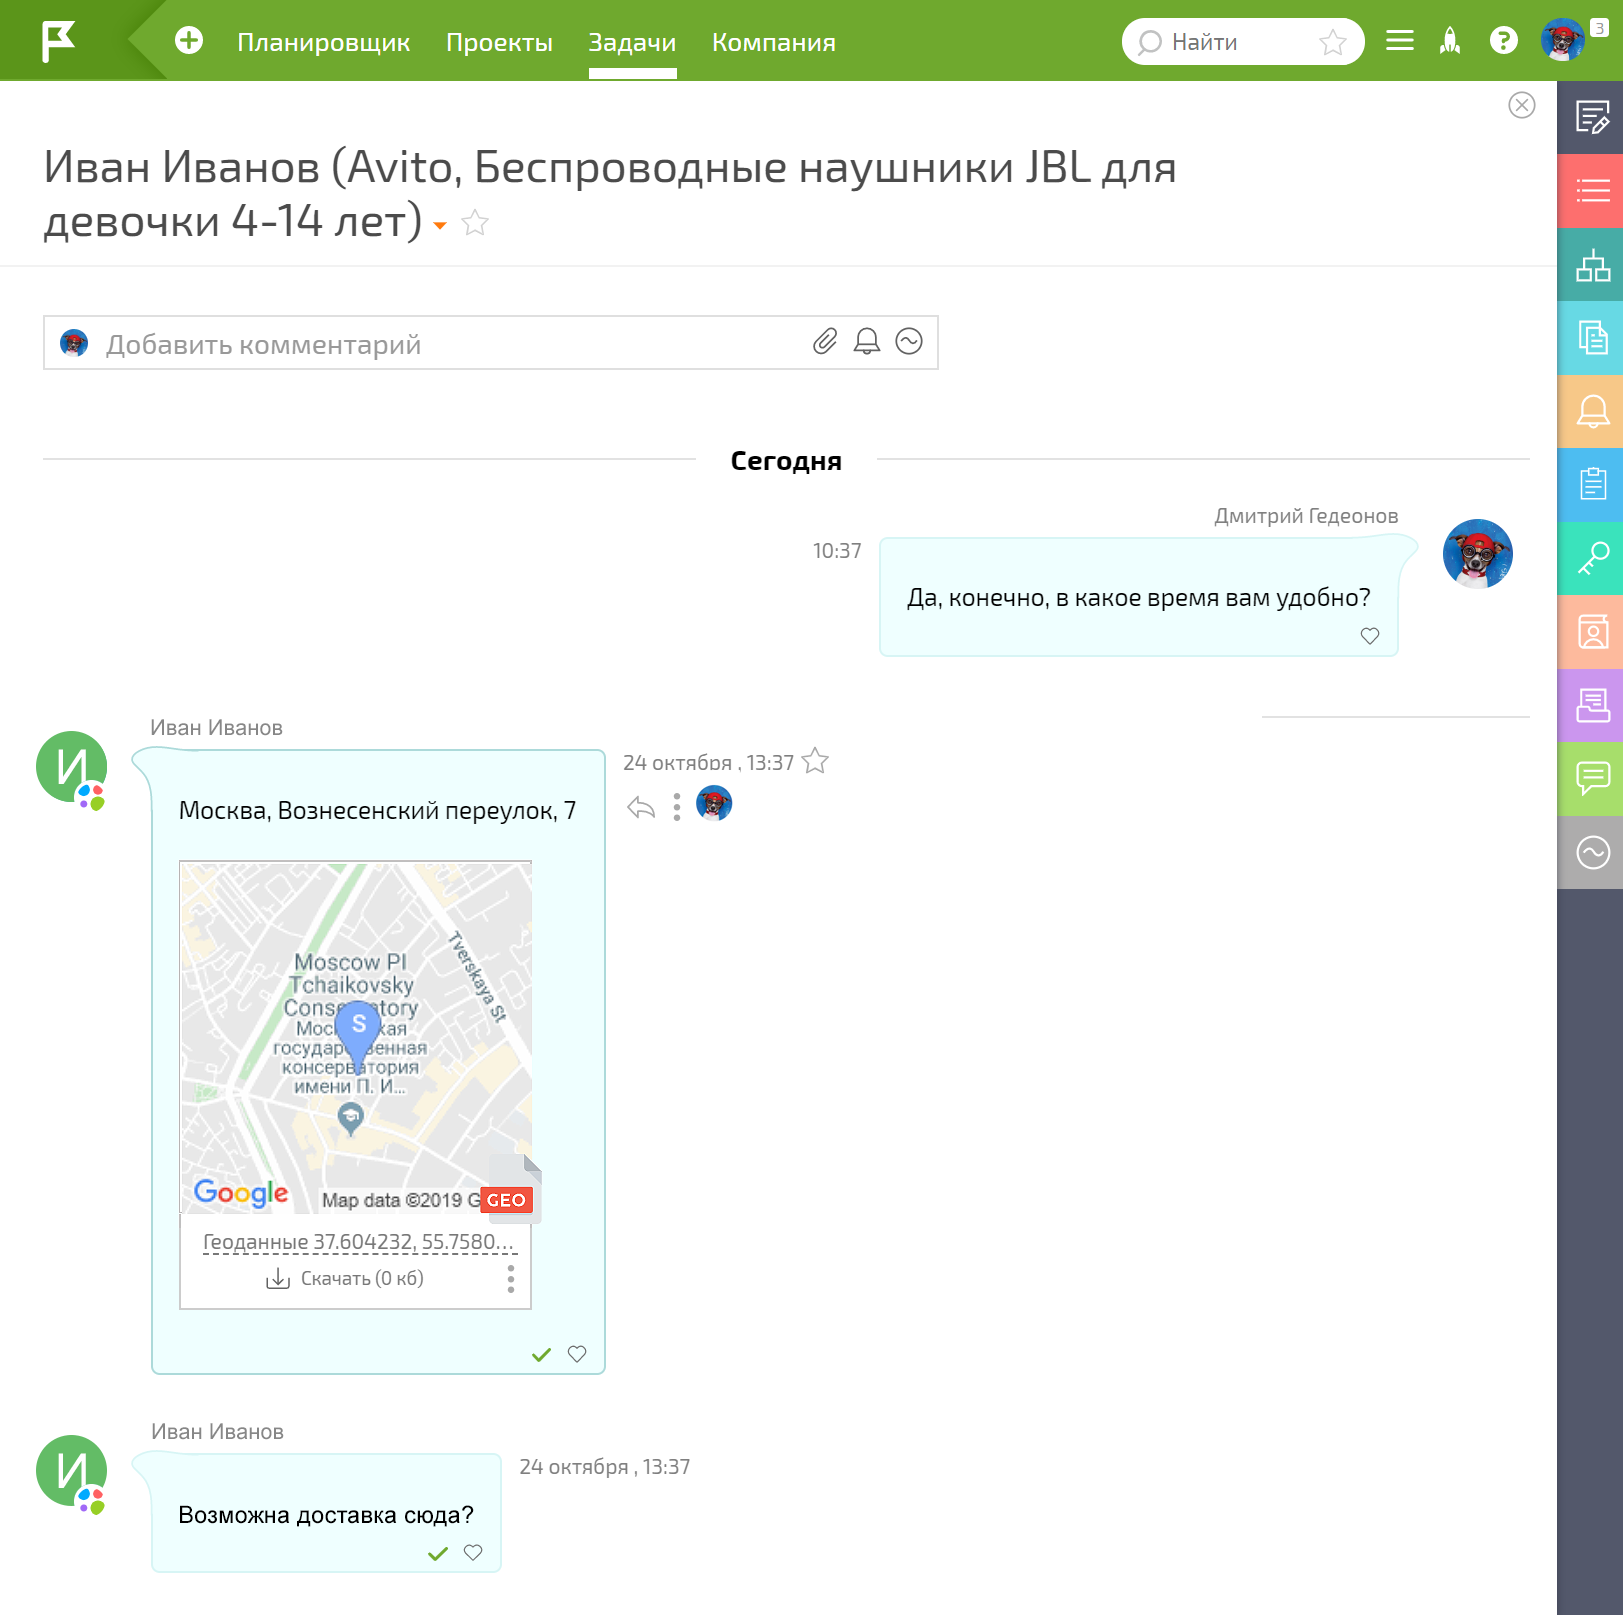The image size is (1623, 1615).
Task: Like the message from Дмитрий Гедеонов
Action: pyautogui.click(x=1370, y=636)
